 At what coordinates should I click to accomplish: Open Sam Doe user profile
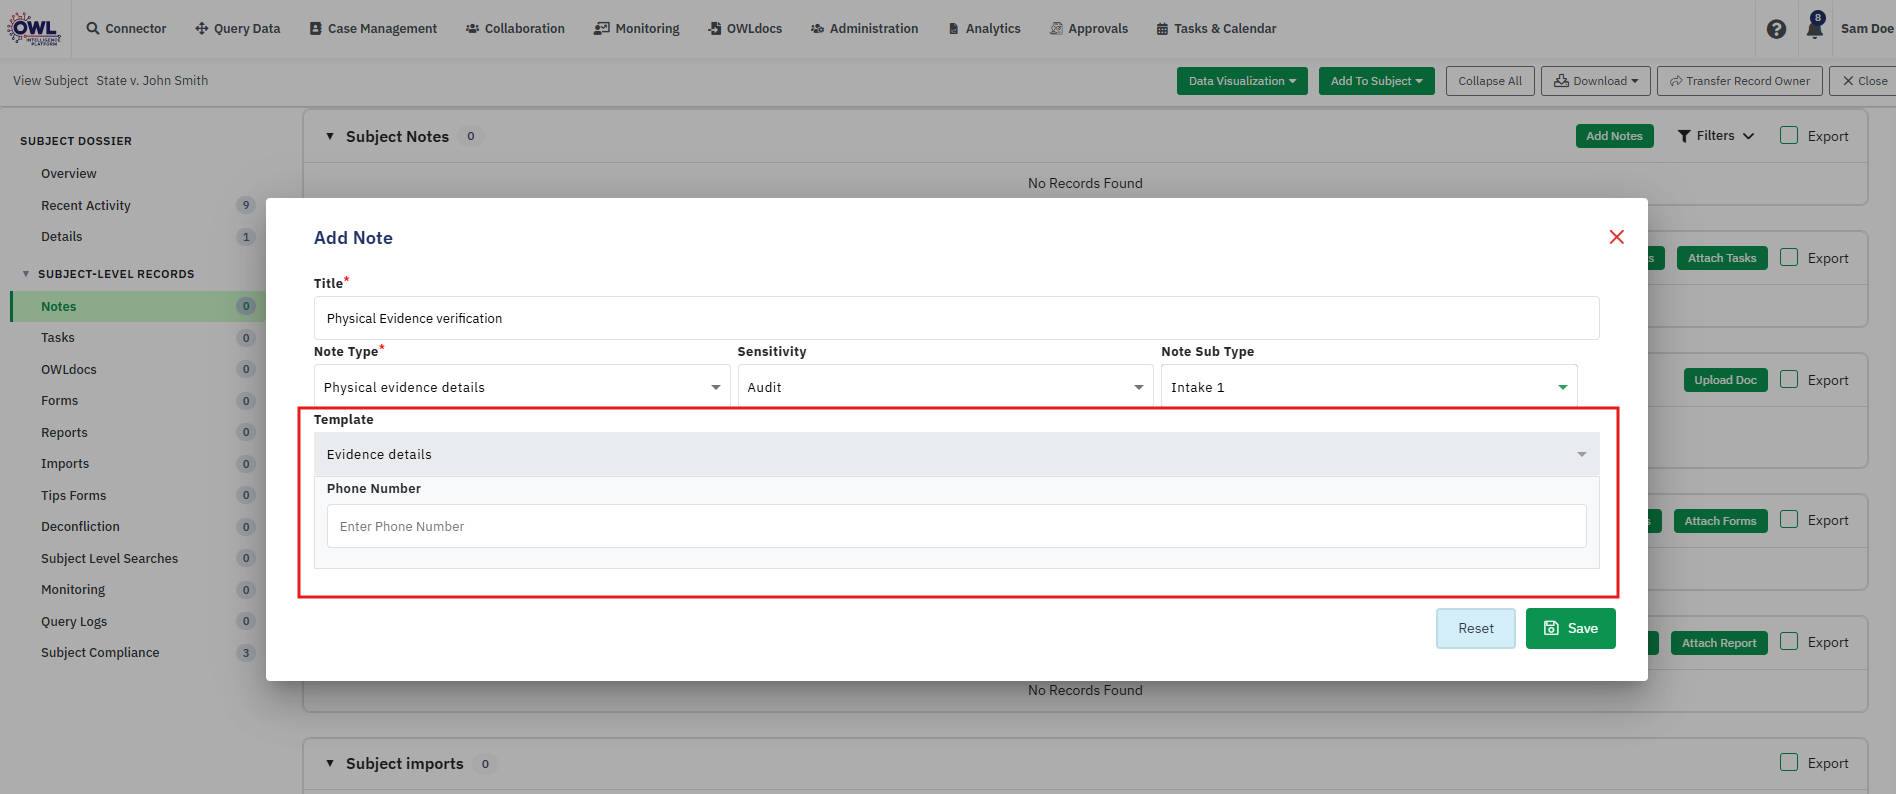1867,28
